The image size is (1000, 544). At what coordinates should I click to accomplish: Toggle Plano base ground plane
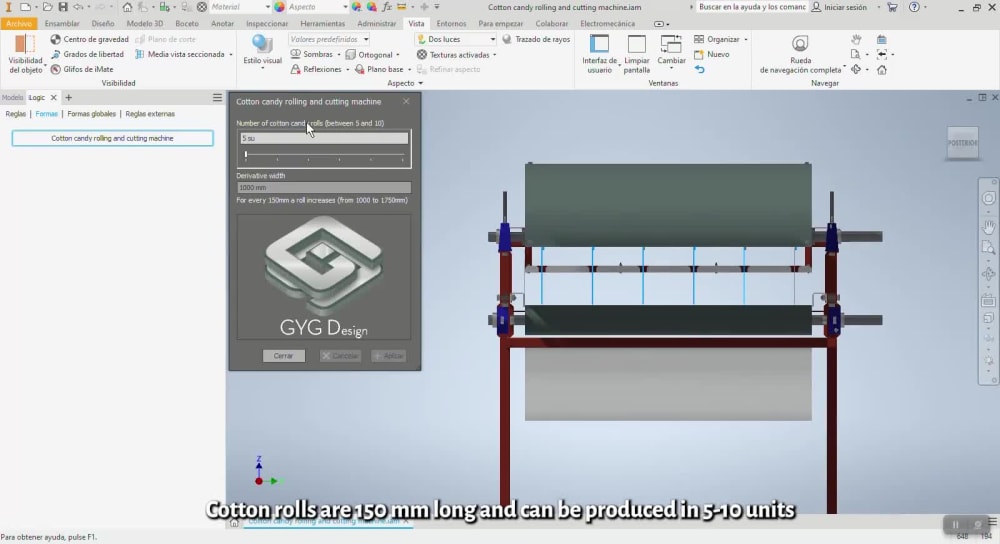[379, 69]
